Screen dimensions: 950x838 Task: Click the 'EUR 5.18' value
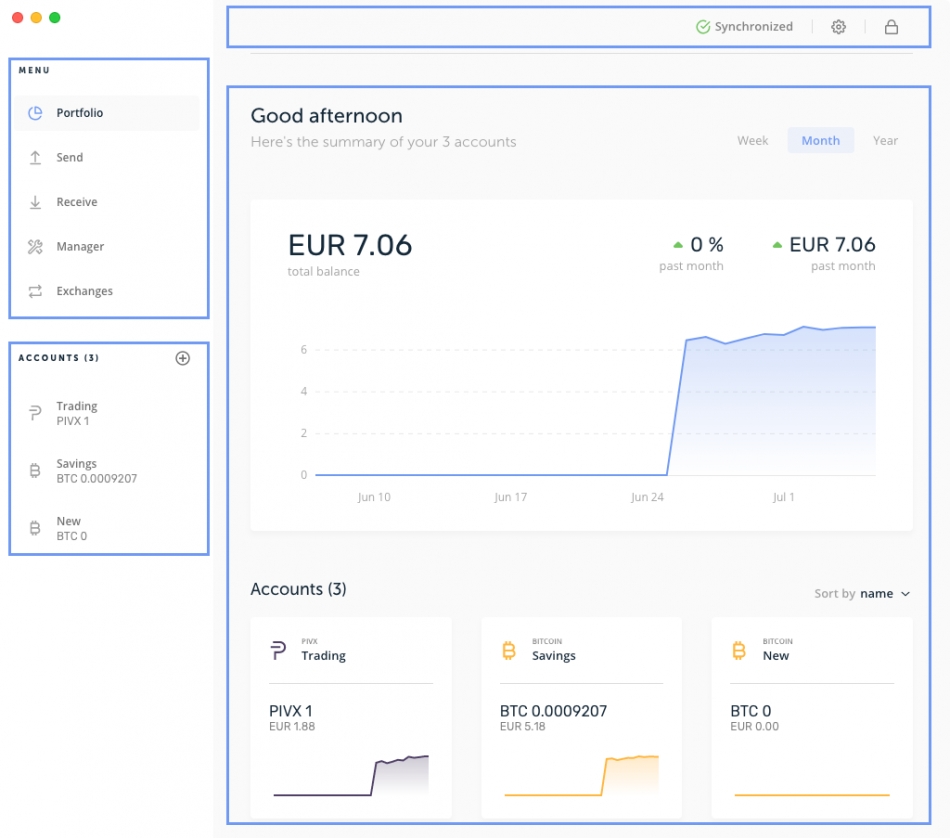(522, 727)
